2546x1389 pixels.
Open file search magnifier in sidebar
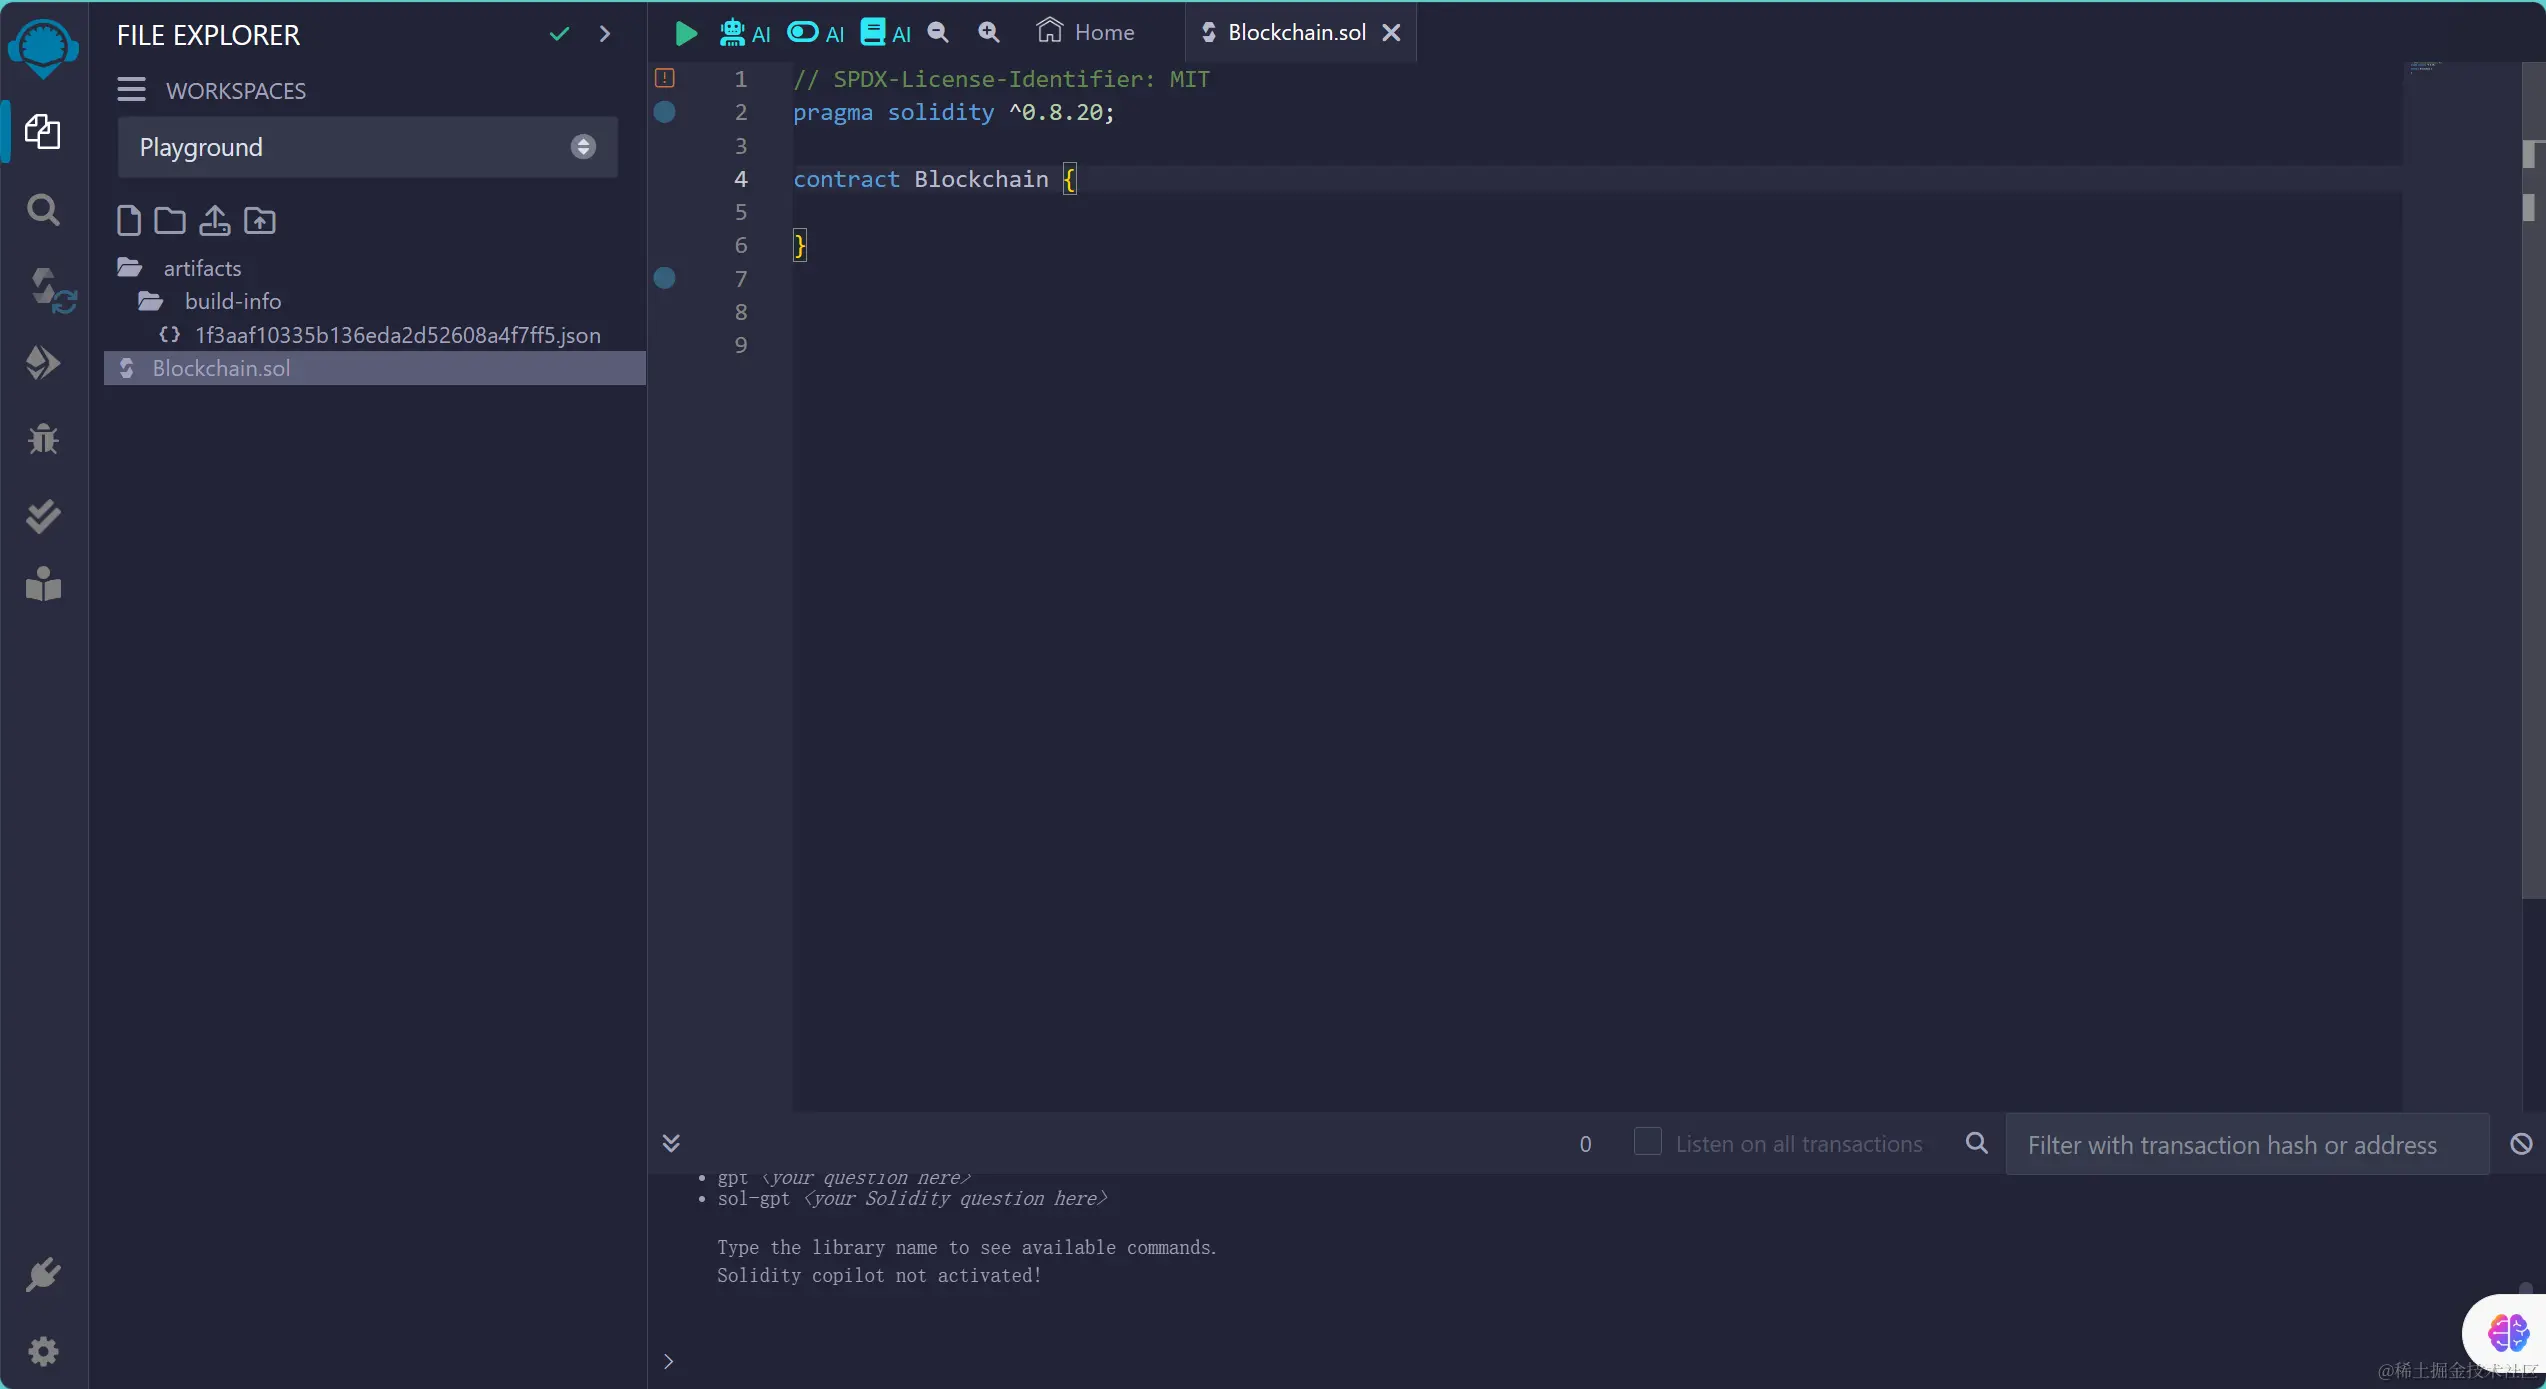pyautogui.click(x=43, y=210)
